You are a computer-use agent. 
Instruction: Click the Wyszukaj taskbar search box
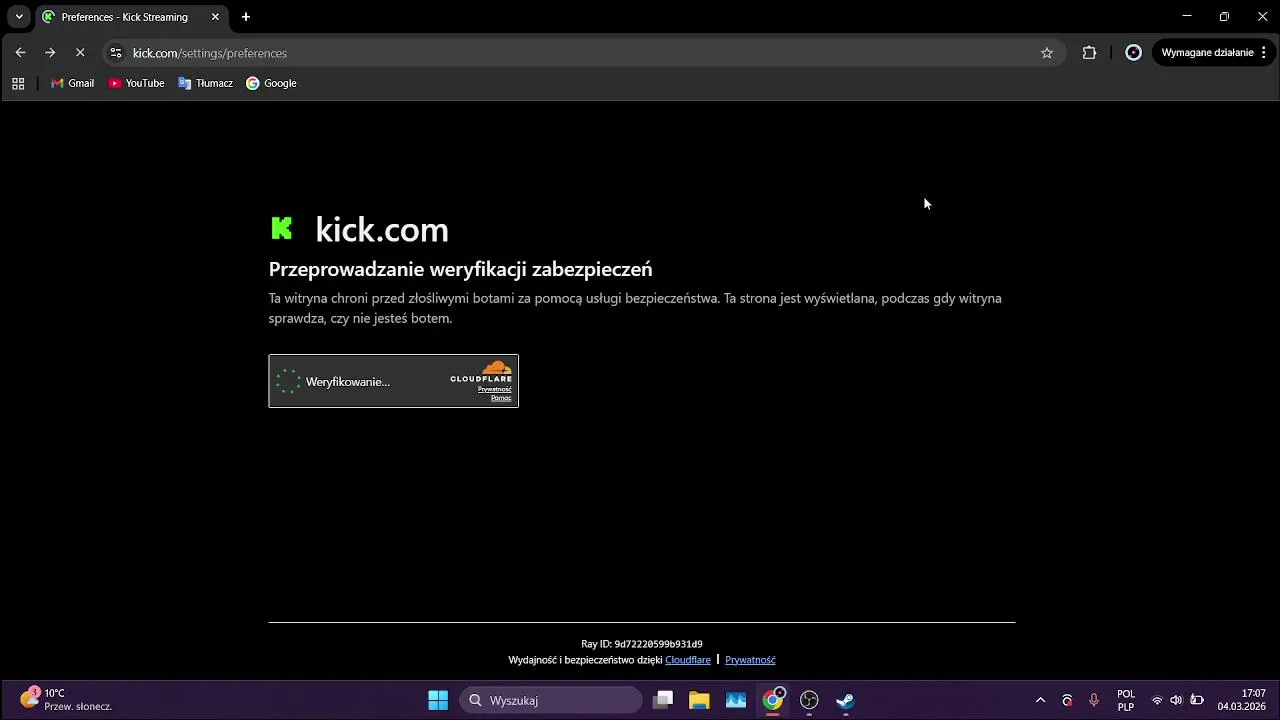(x=551, y=700)
